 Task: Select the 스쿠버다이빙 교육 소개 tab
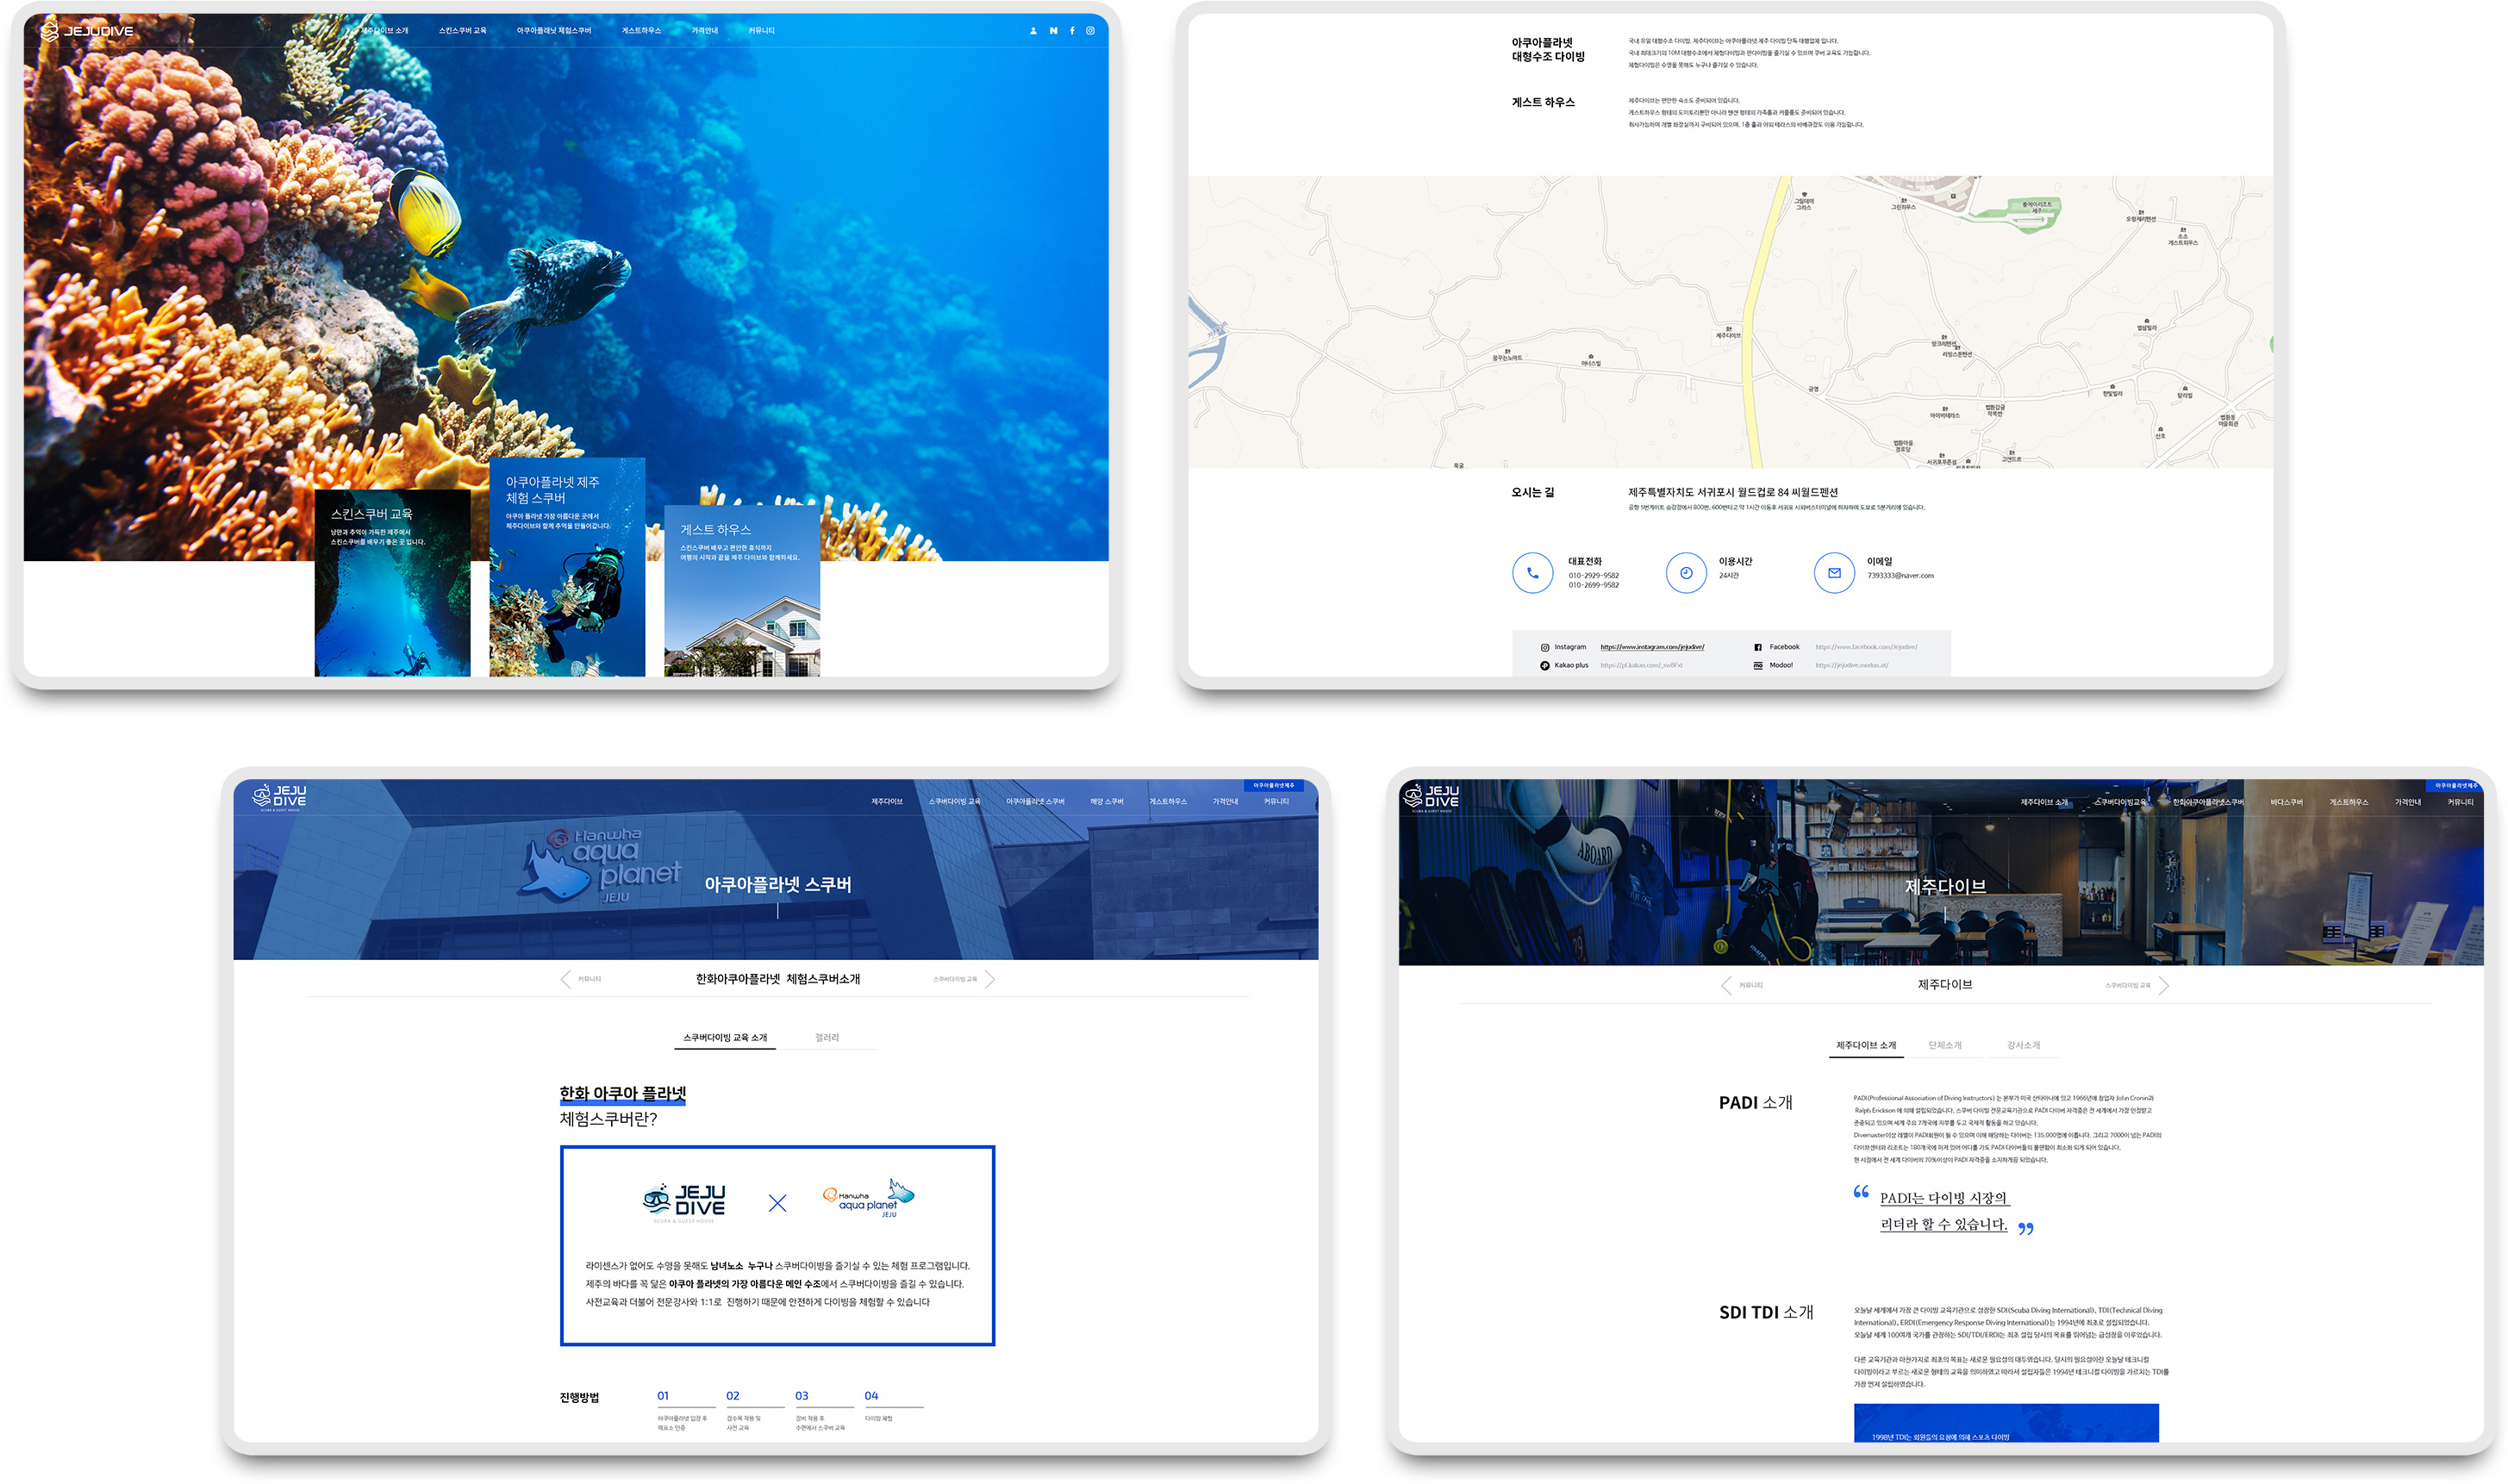coord(725,1038)
